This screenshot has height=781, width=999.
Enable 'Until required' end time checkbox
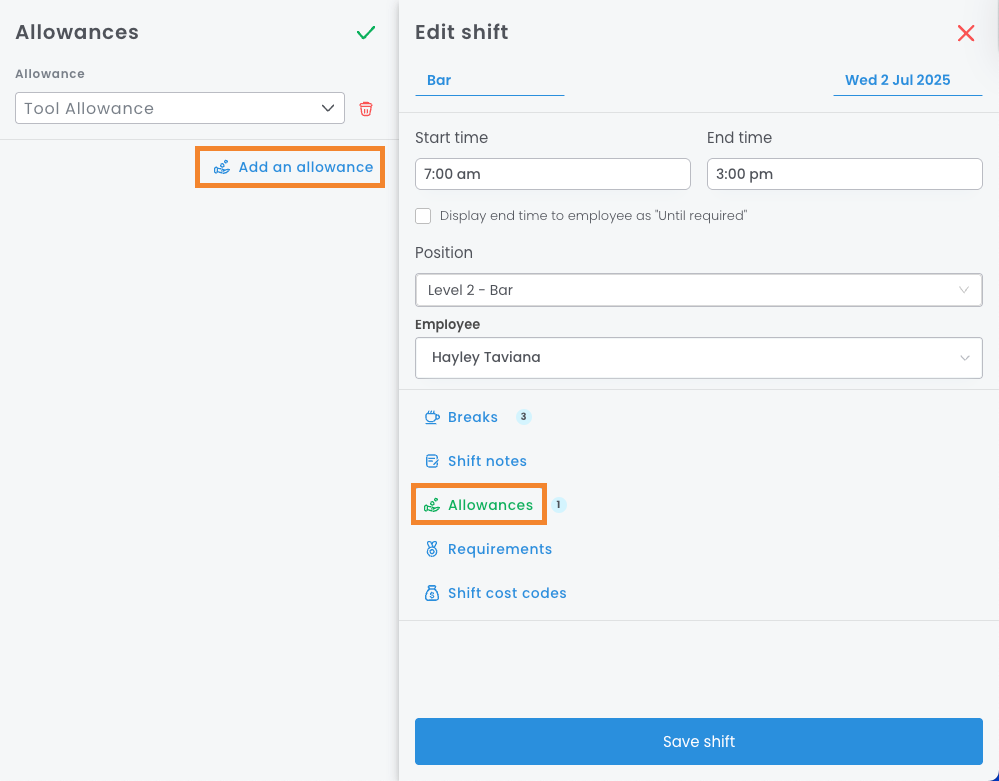[x=423, y=216]
